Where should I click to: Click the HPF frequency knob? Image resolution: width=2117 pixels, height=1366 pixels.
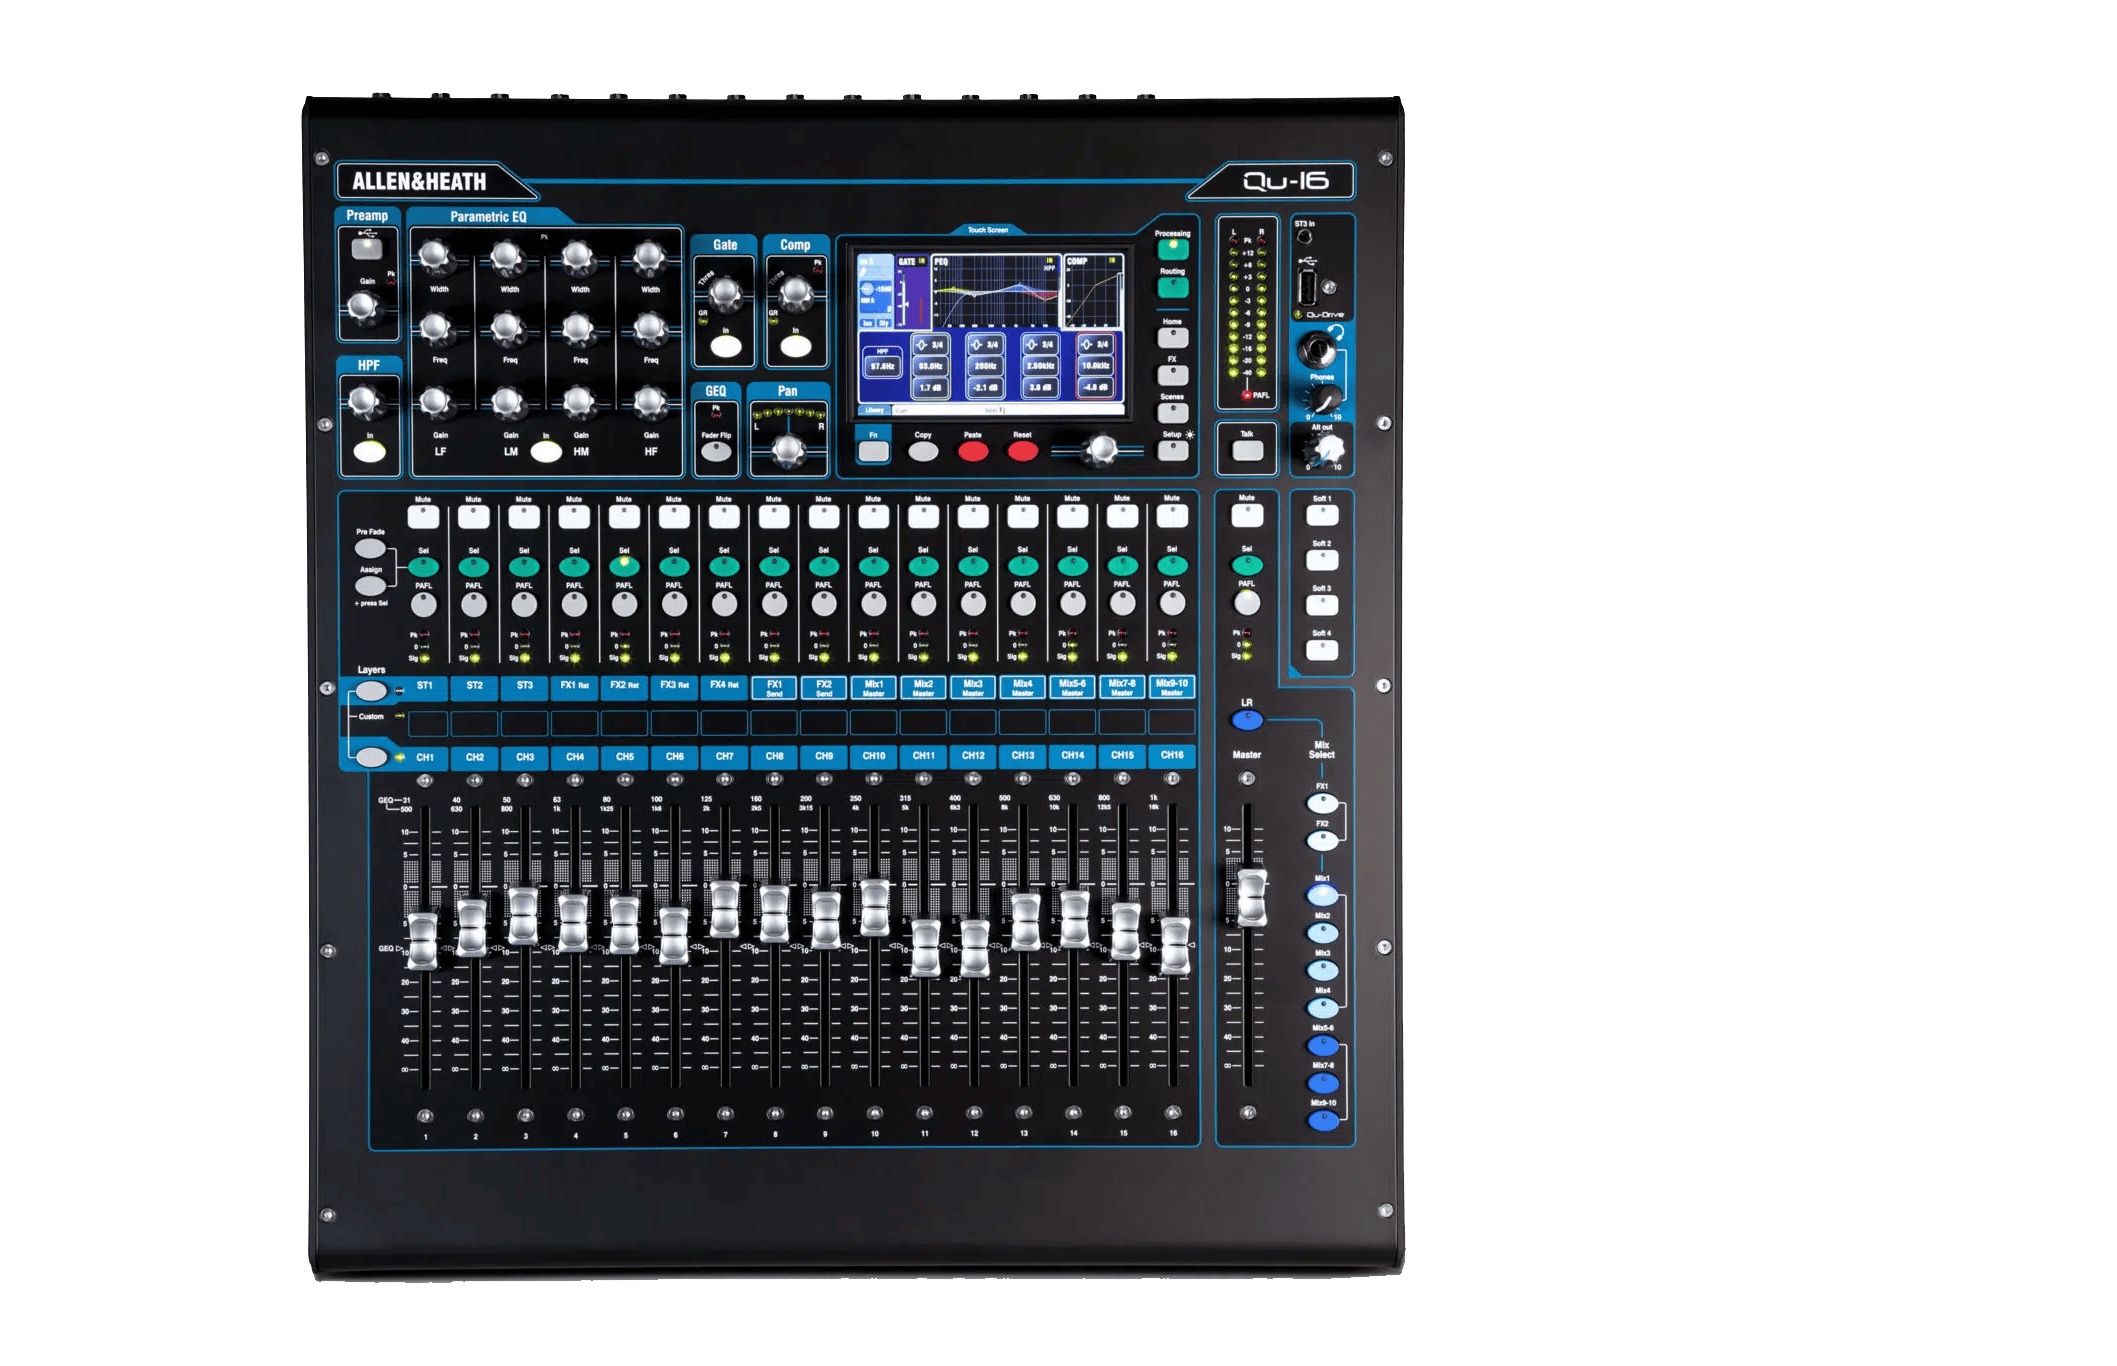click(363, 402)
